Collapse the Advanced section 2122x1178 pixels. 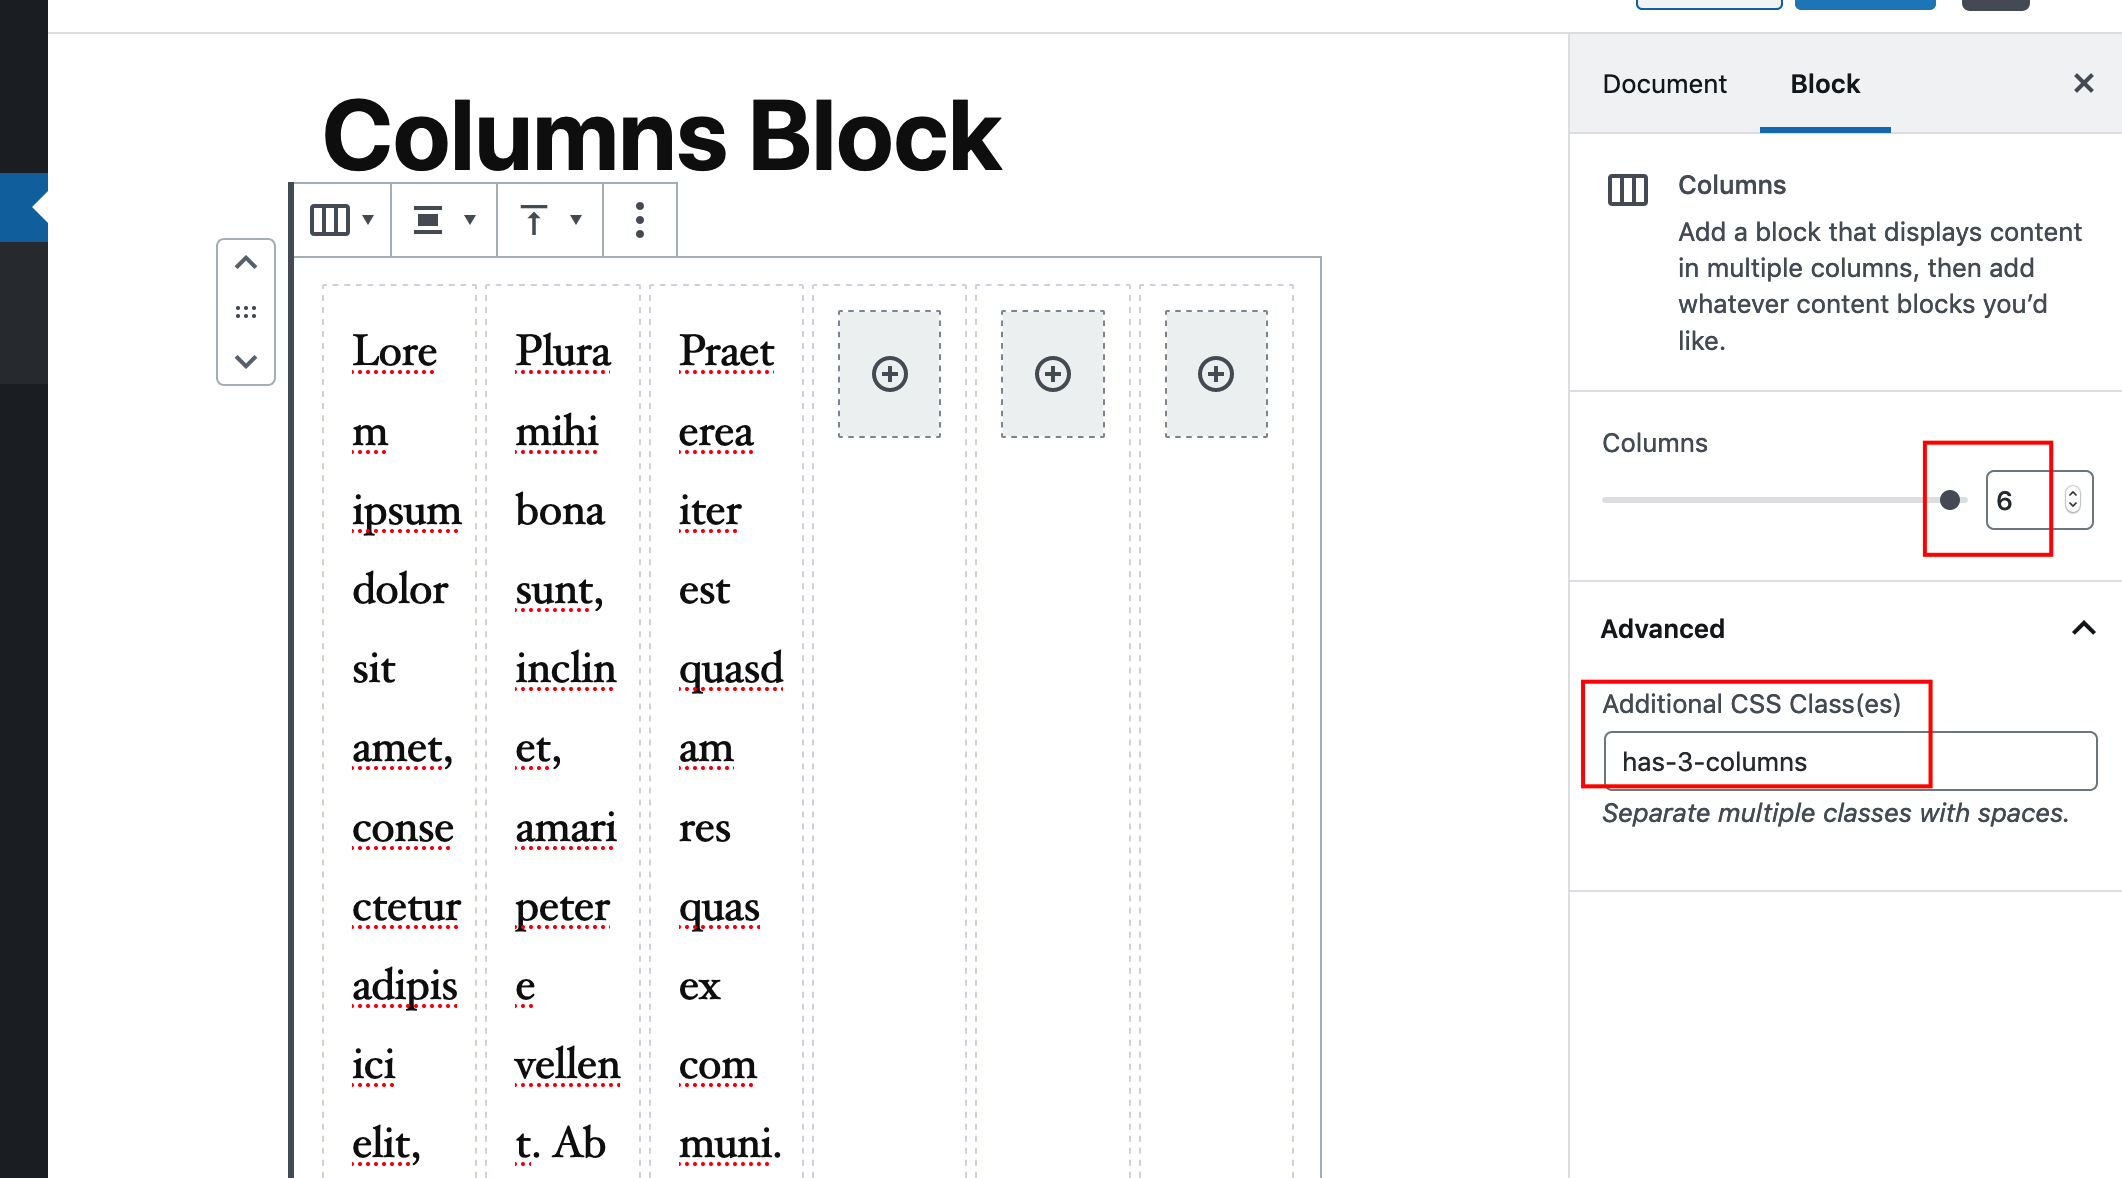point(2084,629)
